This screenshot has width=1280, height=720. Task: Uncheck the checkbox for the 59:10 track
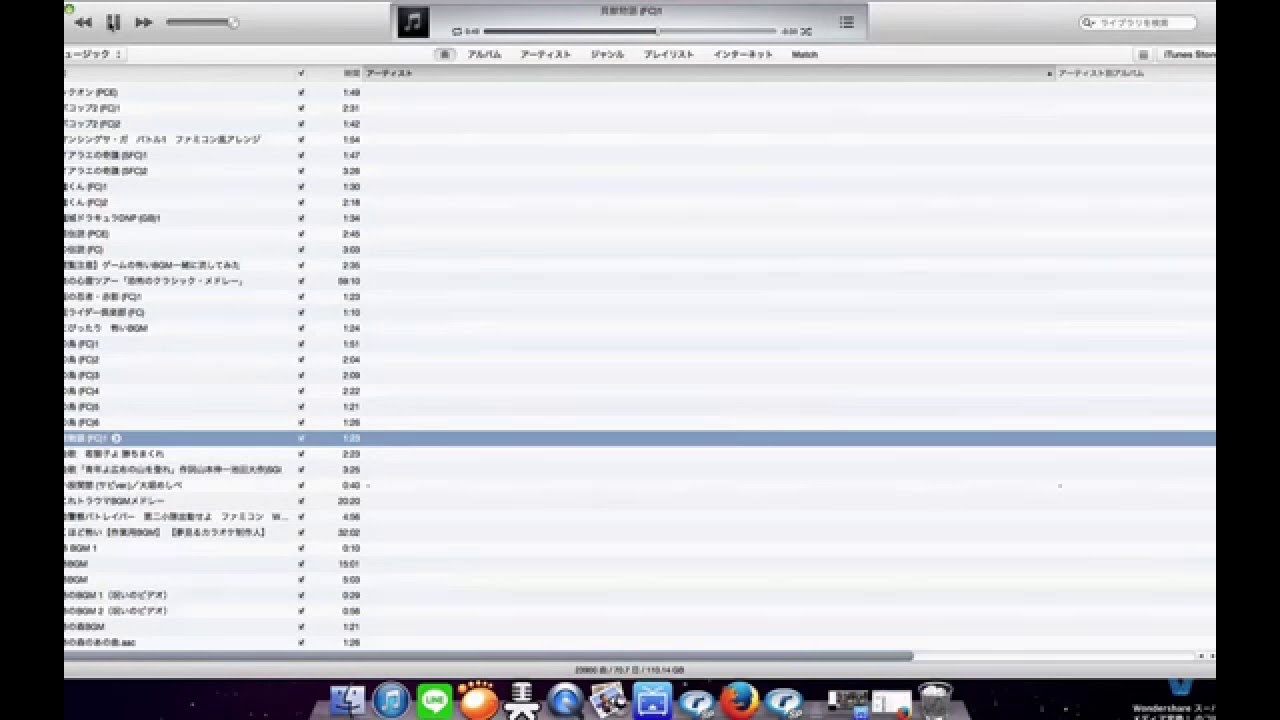click(301, 281)
